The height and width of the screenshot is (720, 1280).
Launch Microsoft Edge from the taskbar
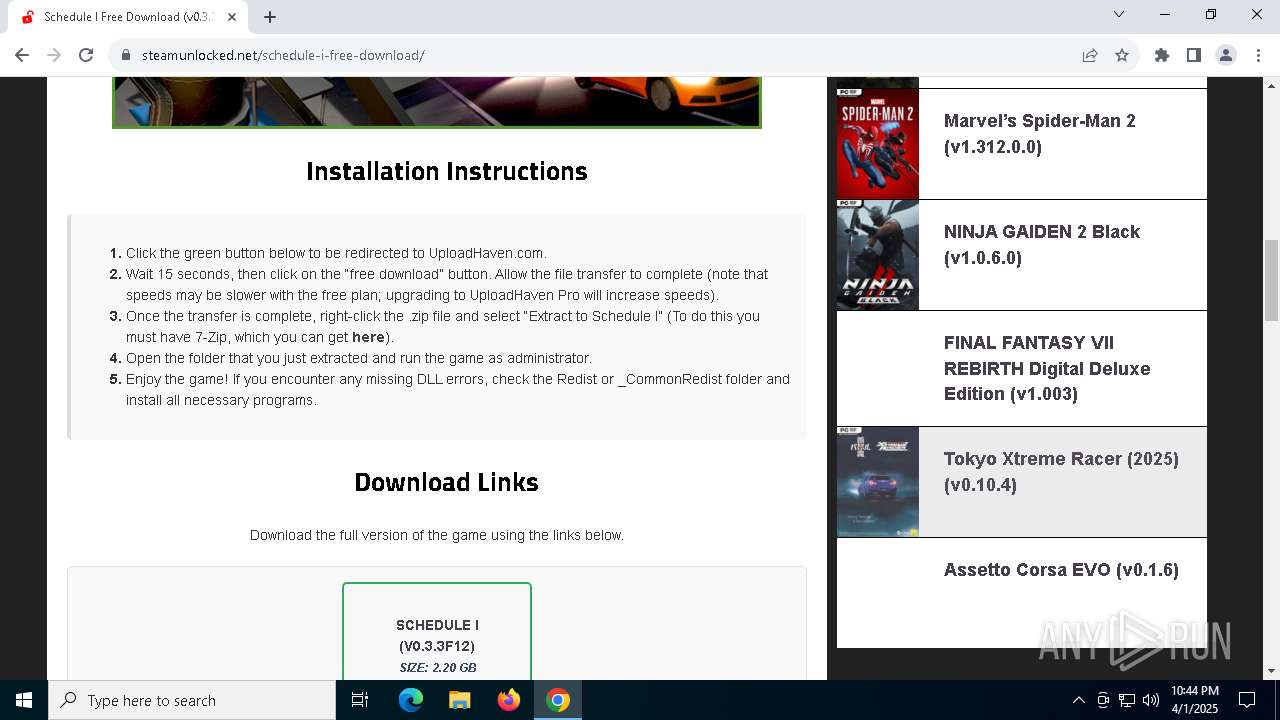point(411,700)
